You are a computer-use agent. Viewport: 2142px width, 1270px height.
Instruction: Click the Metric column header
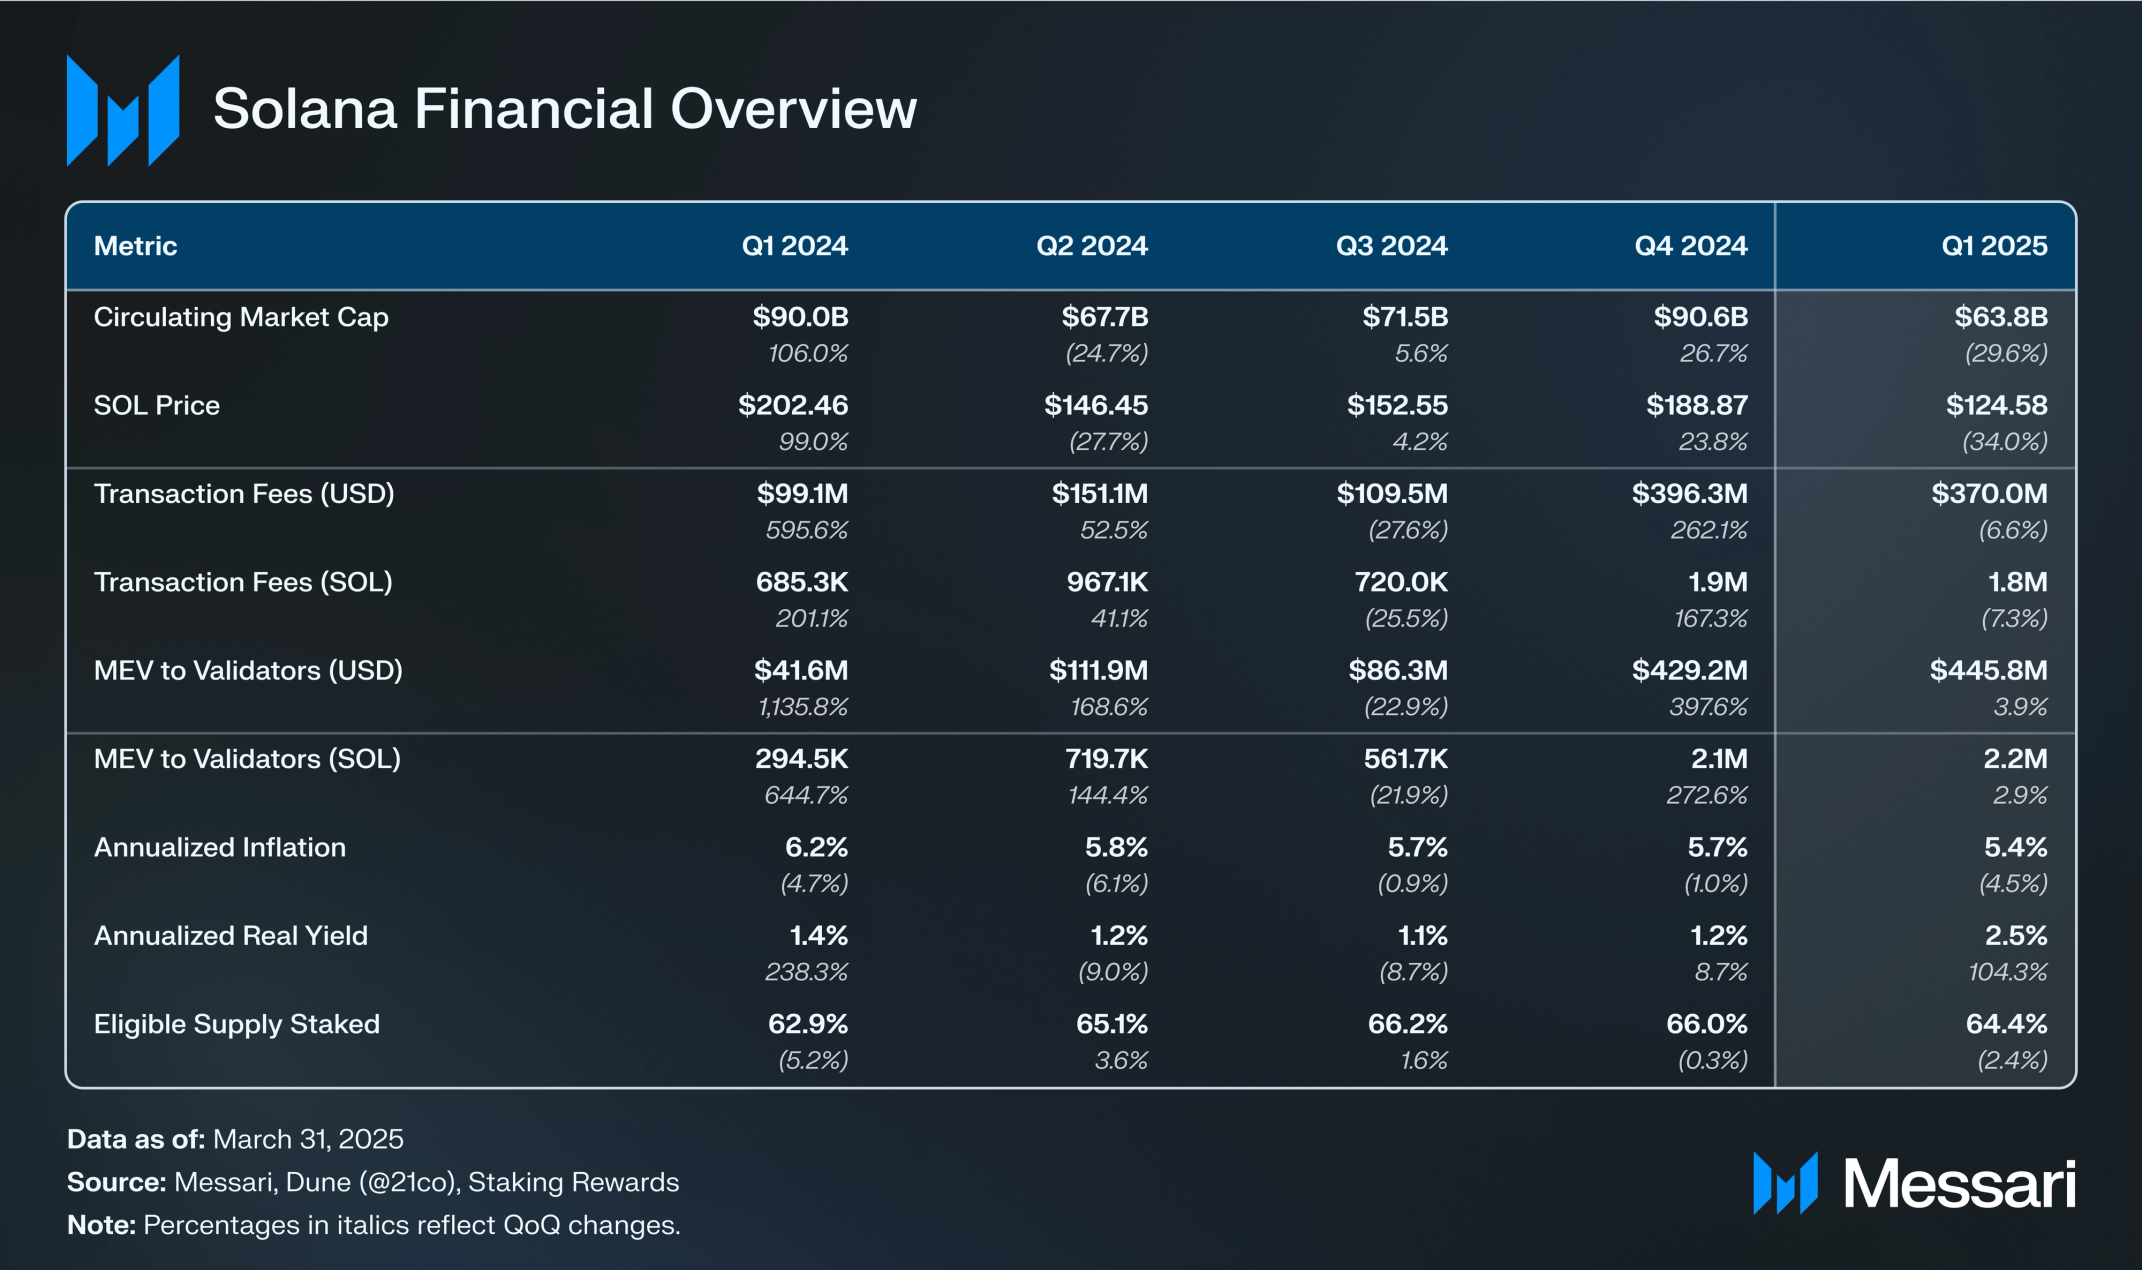point(135,246)
